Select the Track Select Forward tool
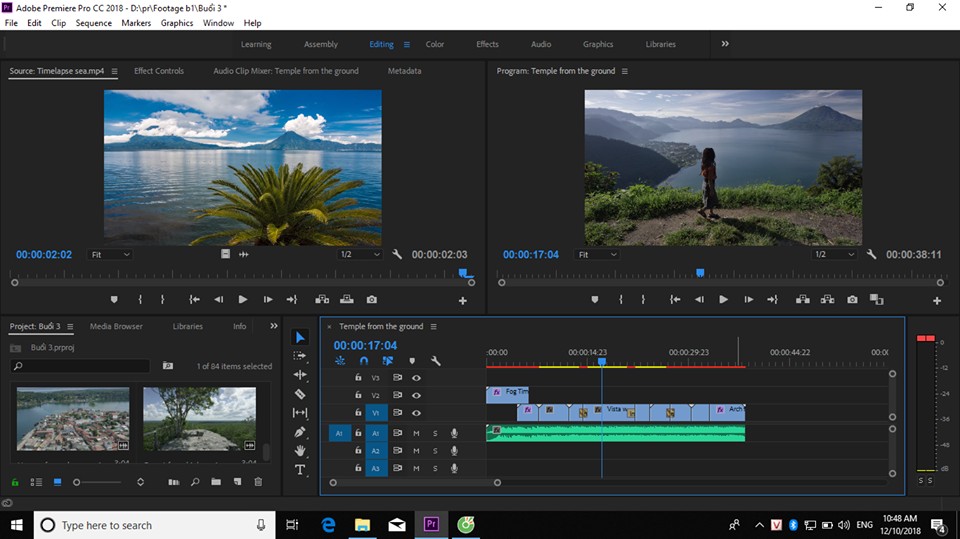 299,356
